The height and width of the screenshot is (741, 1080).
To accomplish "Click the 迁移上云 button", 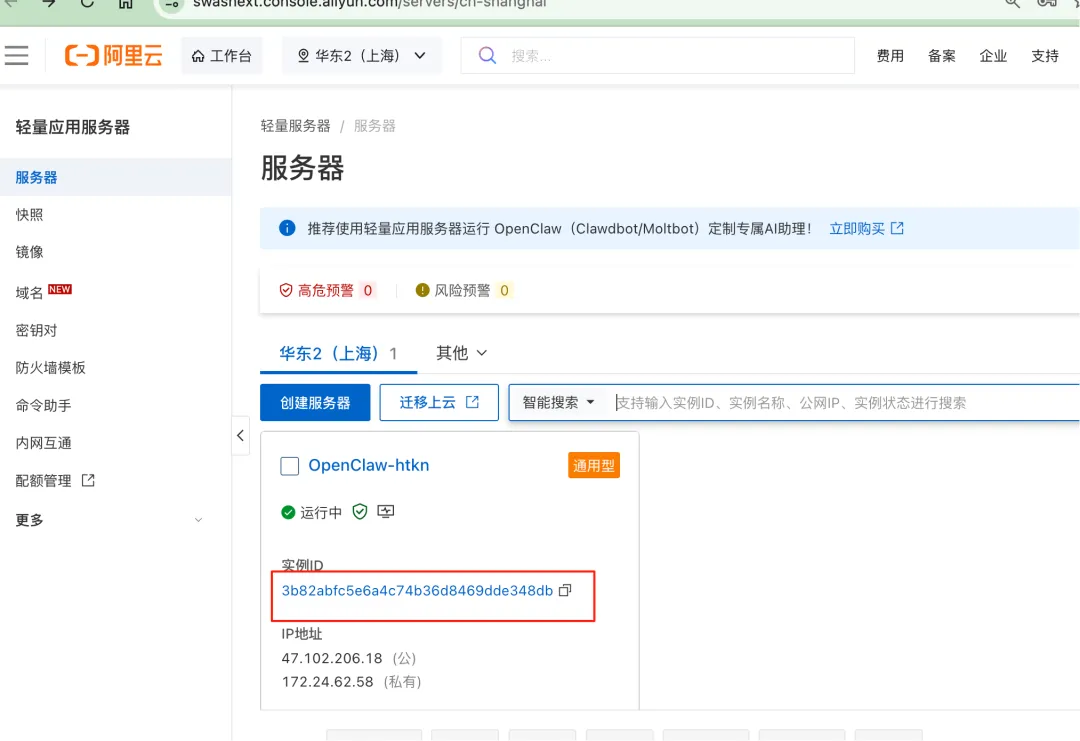I will [439, 402].
